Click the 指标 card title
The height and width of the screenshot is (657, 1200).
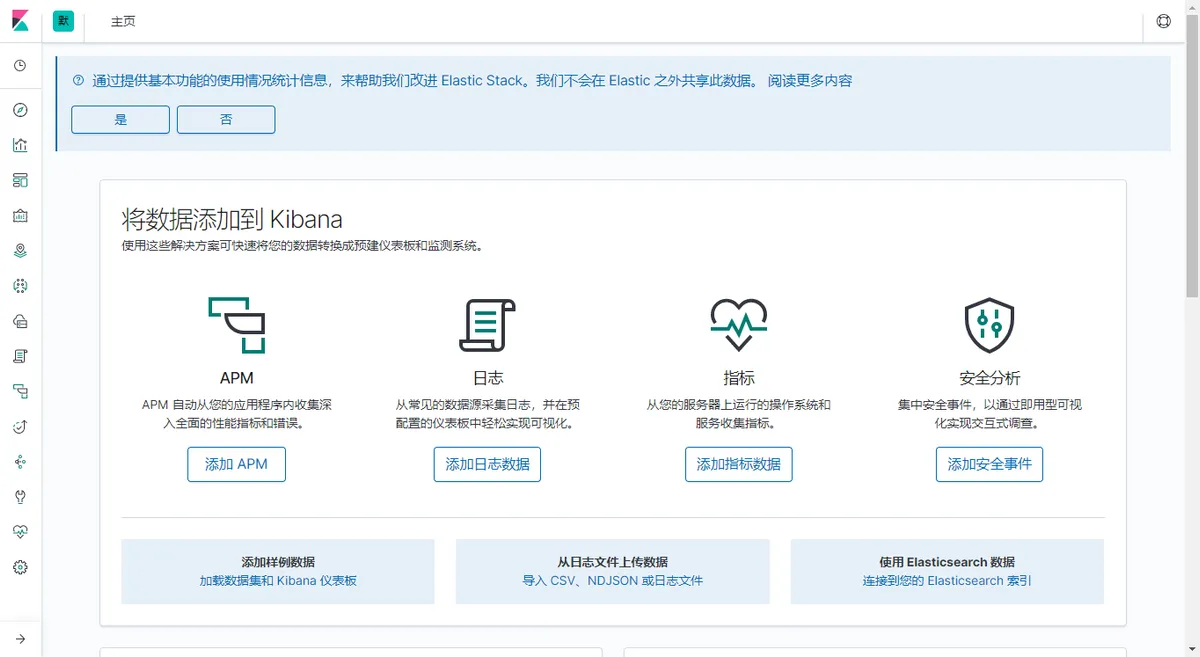pos(738,378)
